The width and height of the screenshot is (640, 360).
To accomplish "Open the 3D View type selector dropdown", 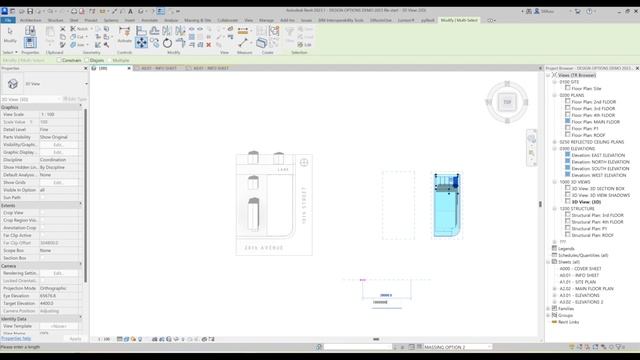I will point(86,84).
